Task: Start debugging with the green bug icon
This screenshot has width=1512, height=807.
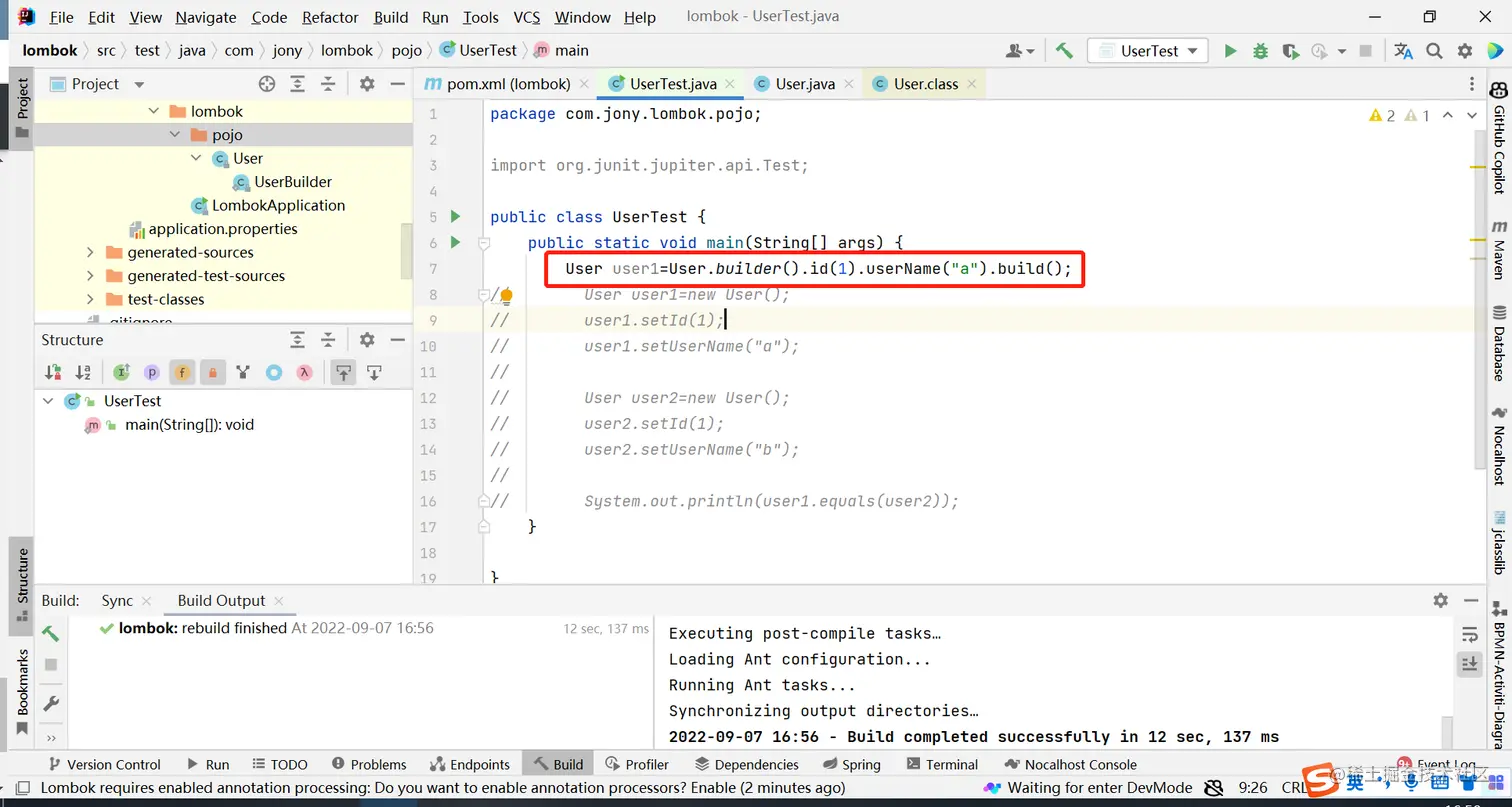Action: pos(1260,51)
